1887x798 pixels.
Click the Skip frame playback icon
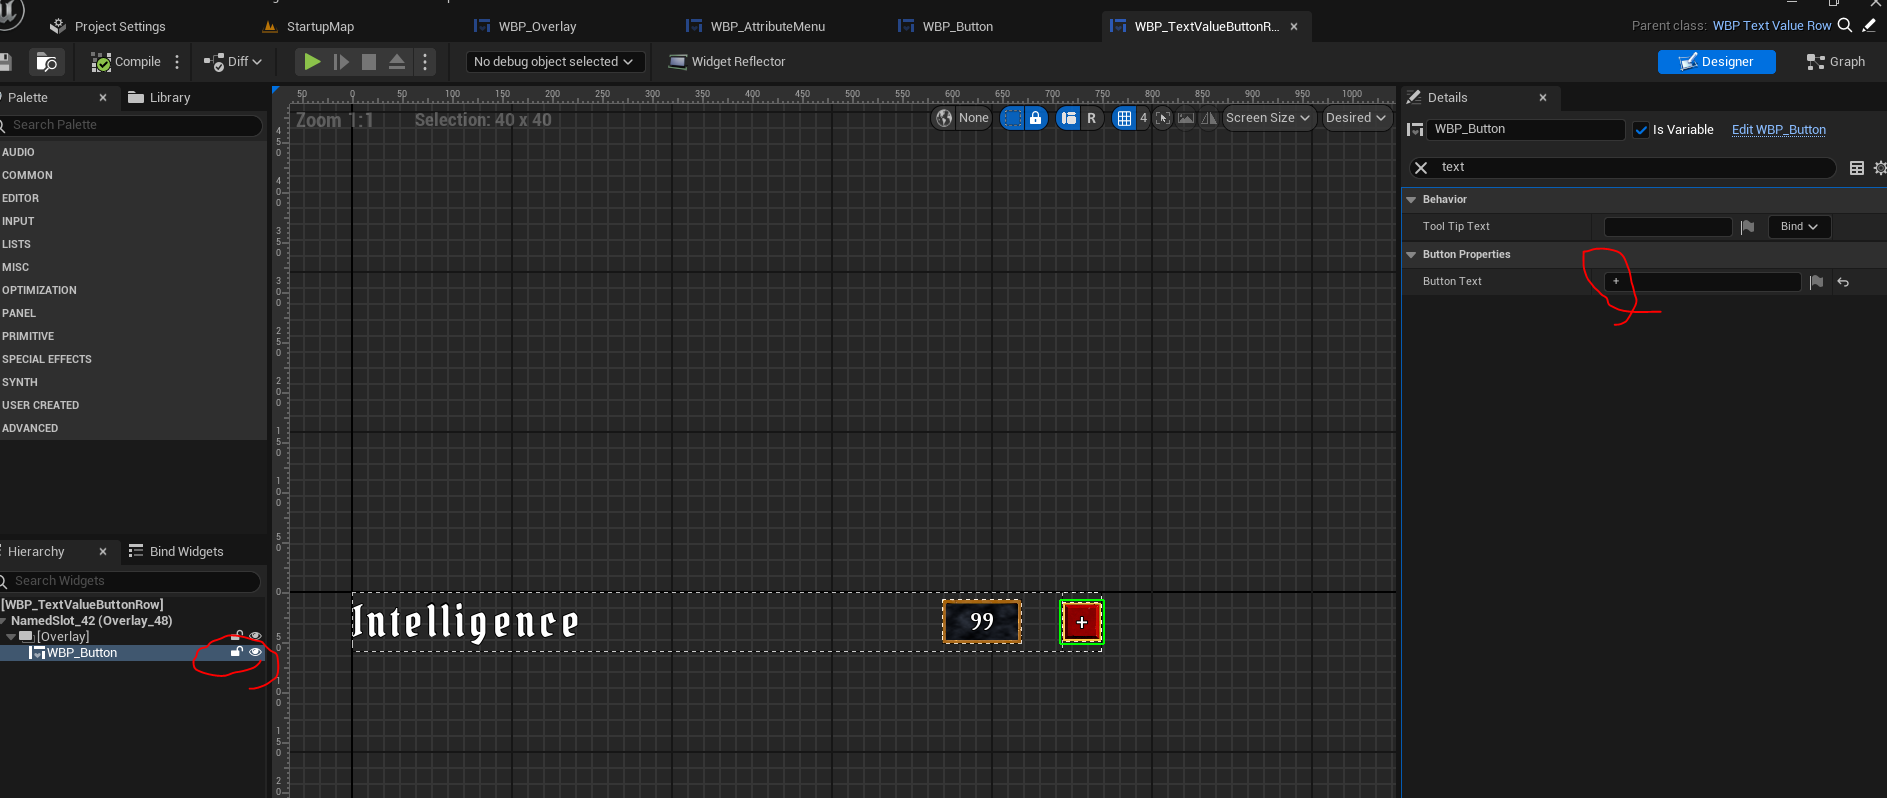click(341, 62)
